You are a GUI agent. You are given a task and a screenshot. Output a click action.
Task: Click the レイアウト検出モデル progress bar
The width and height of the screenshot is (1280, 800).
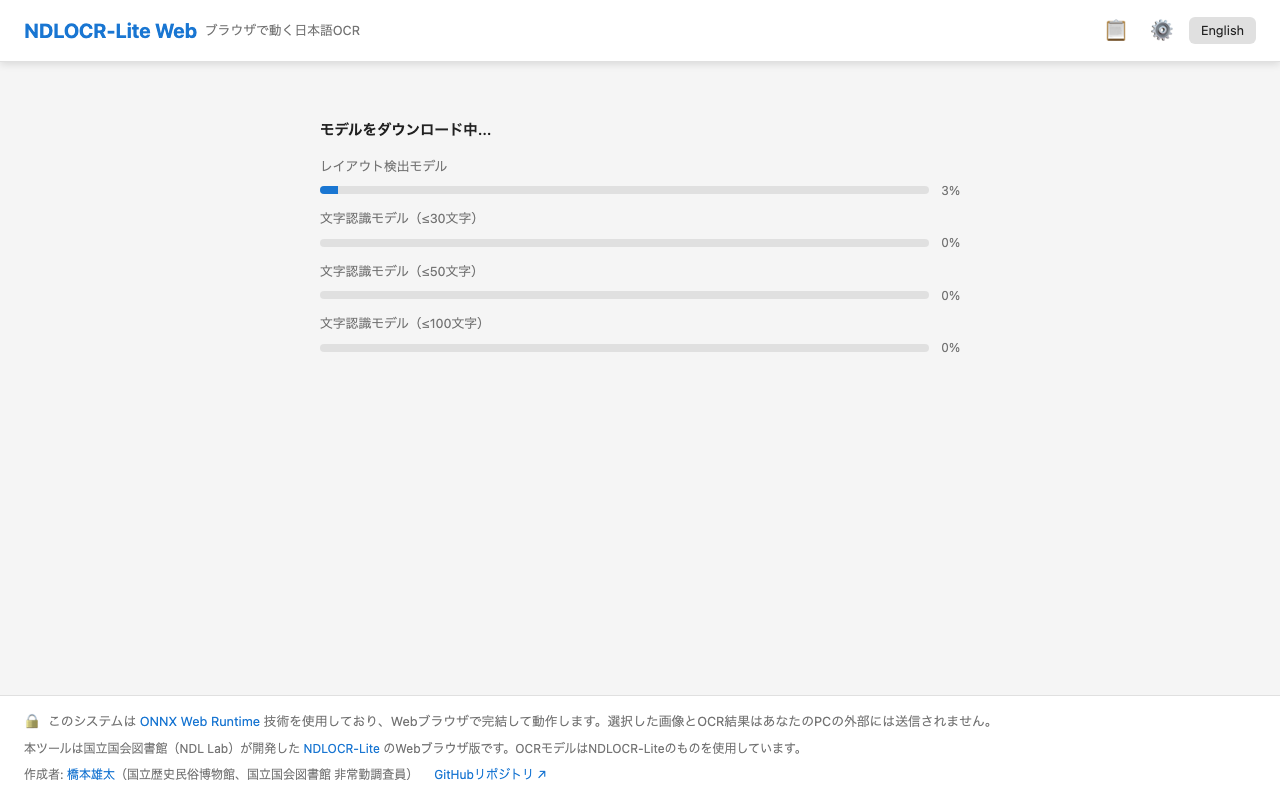[x=624, y=189]
